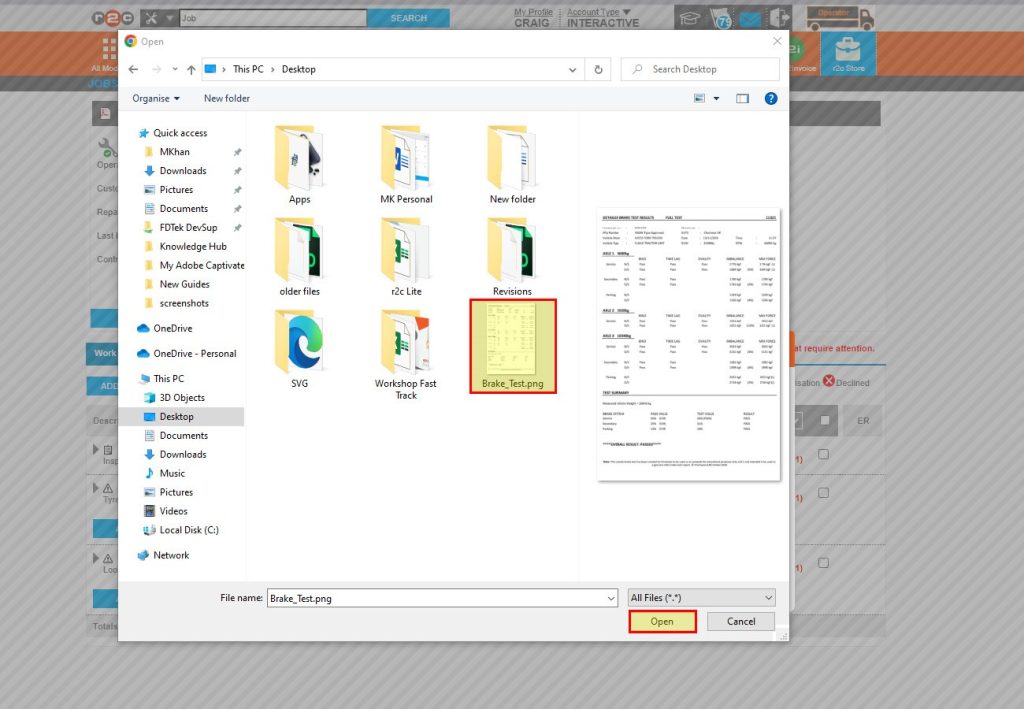Open the messages envelope icon
The height and width of the screenshot is (709, 1024).
(751, 16)
